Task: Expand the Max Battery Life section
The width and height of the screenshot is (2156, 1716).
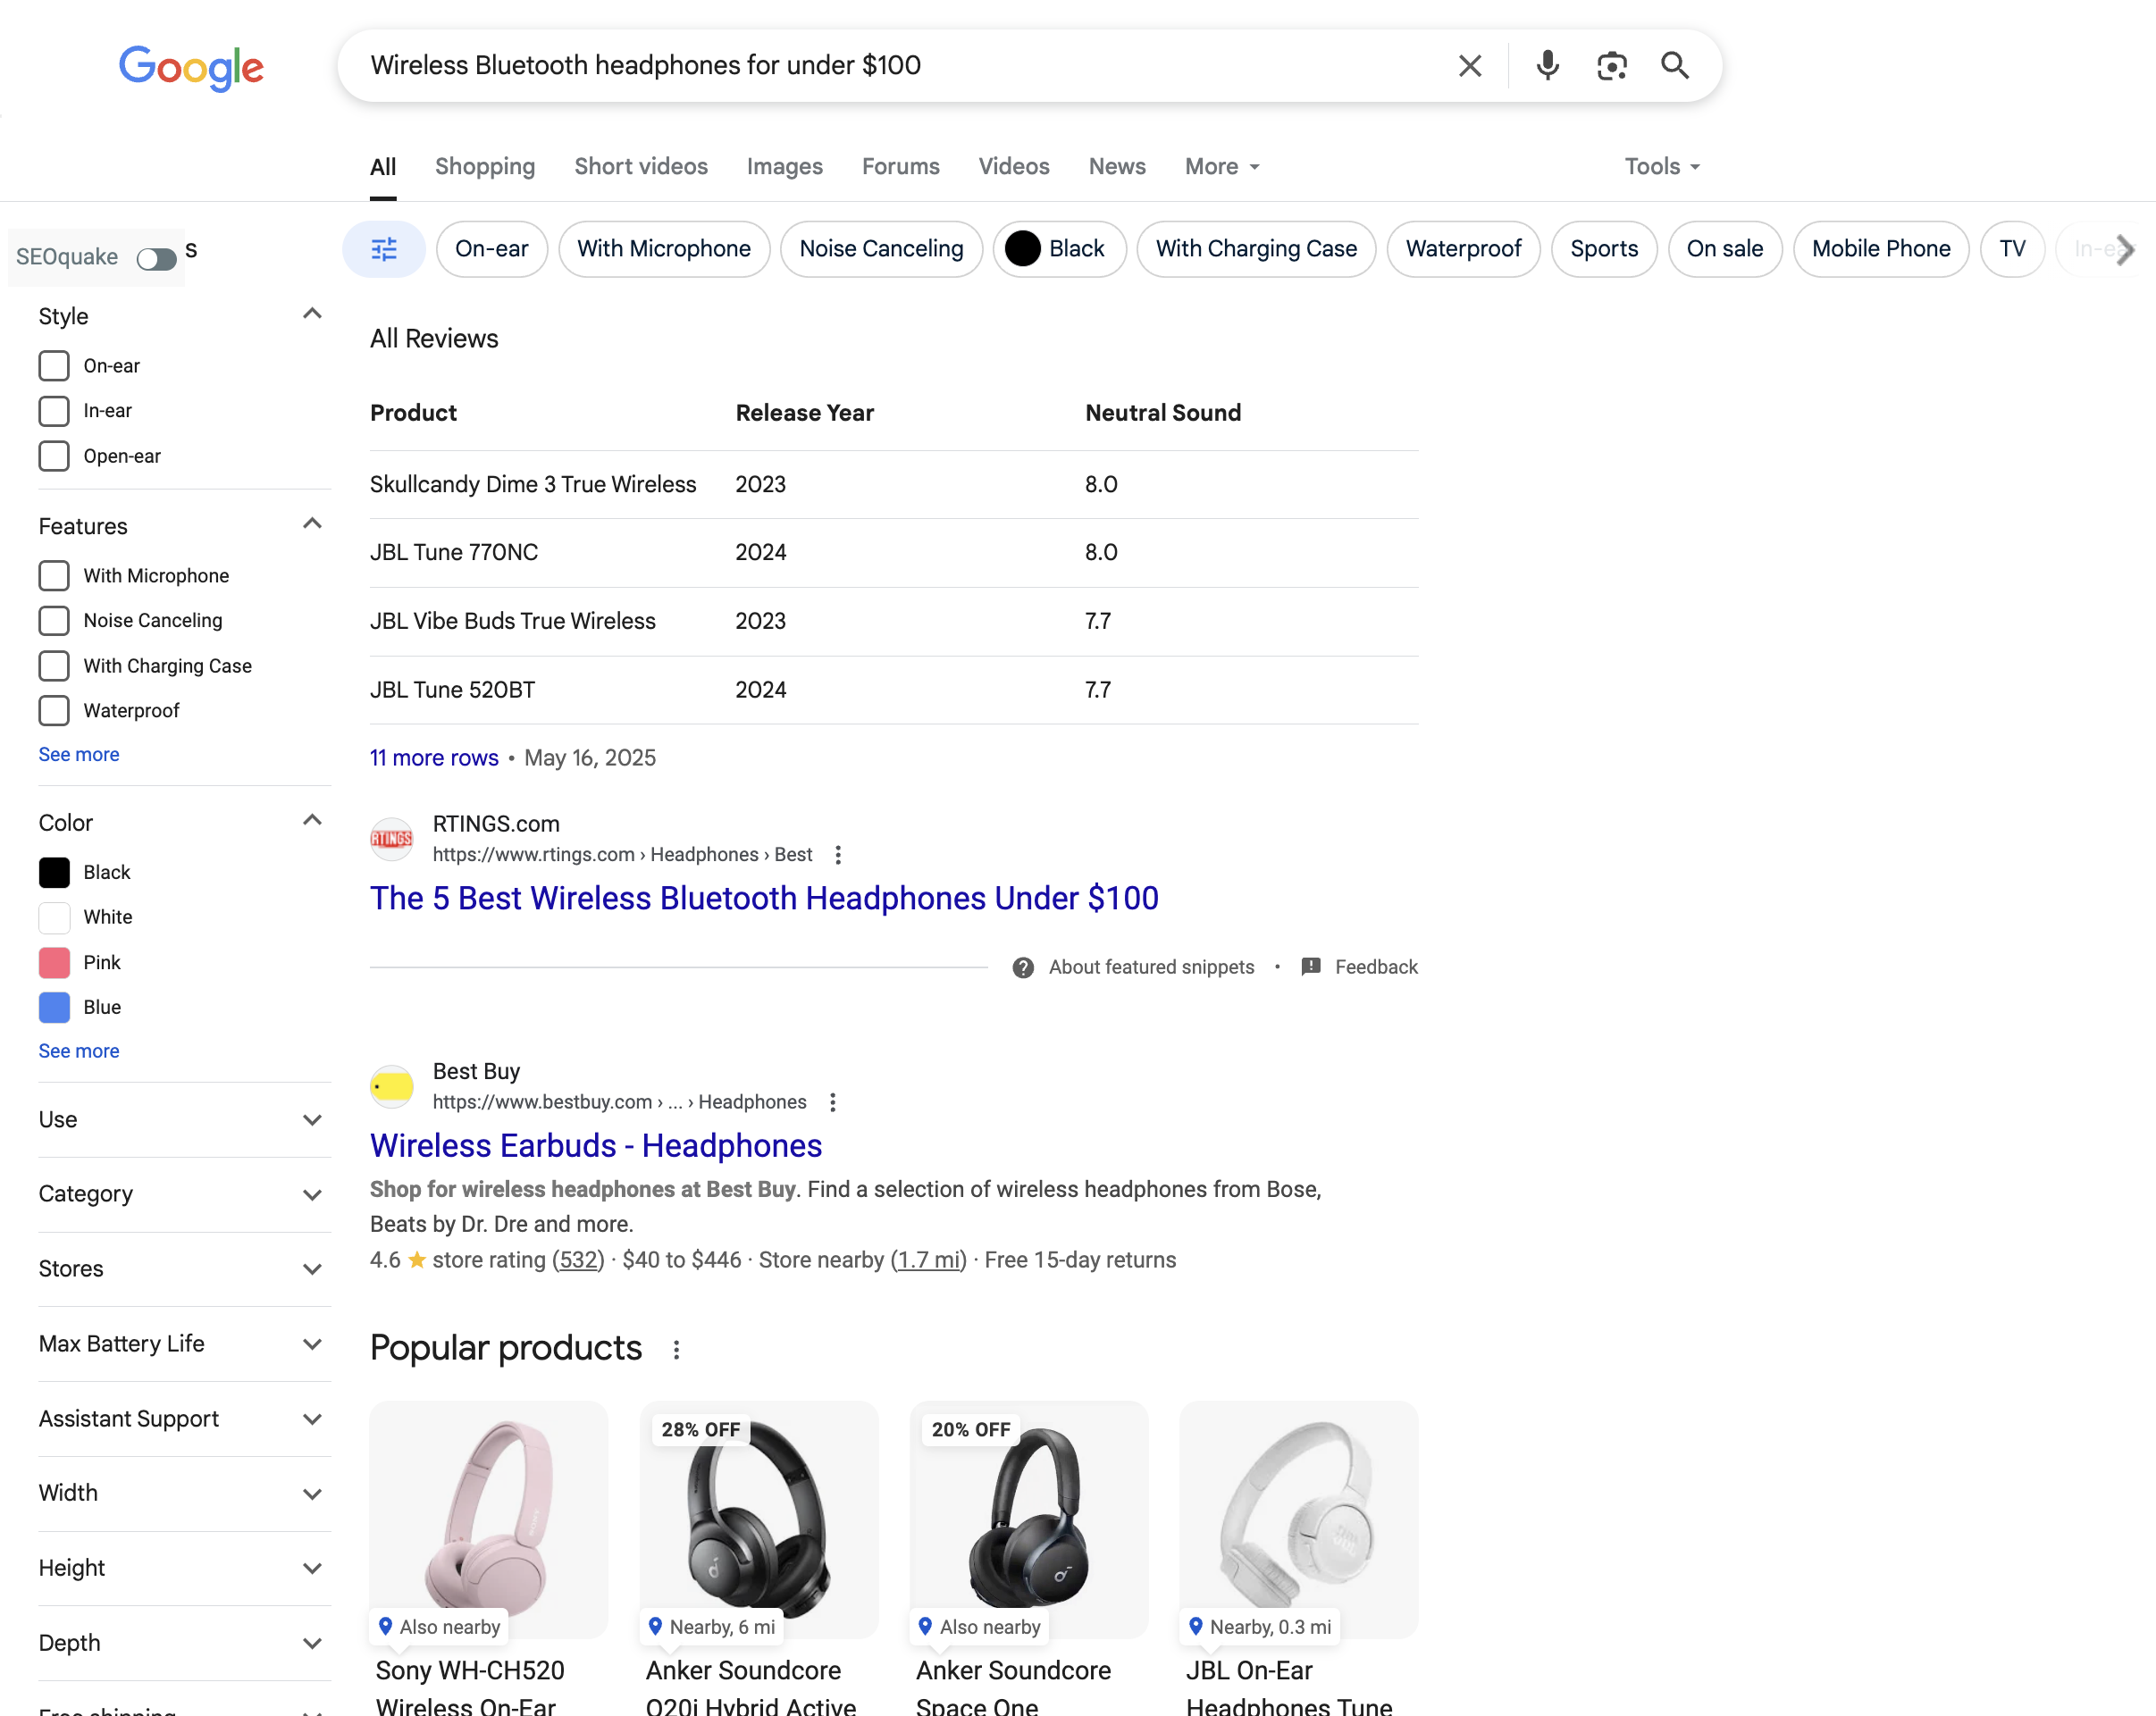Action: point(313,1344)
